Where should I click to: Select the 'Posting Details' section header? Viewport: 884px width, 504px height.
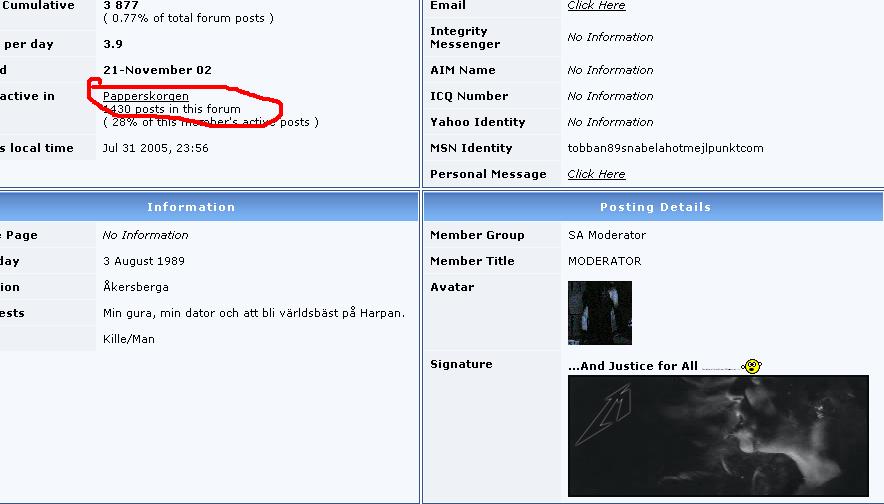(x=655, y=207)
